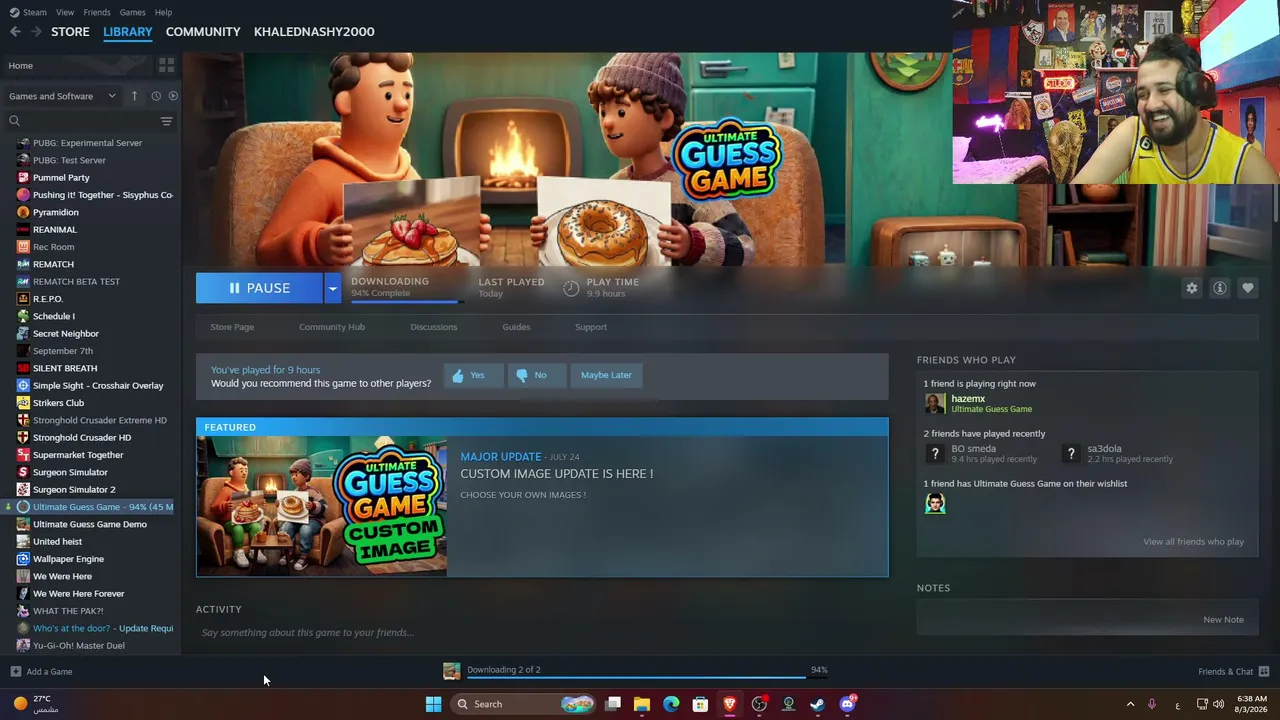
Task: Recommend the game with Yes
Action: [x=473, y=375]
